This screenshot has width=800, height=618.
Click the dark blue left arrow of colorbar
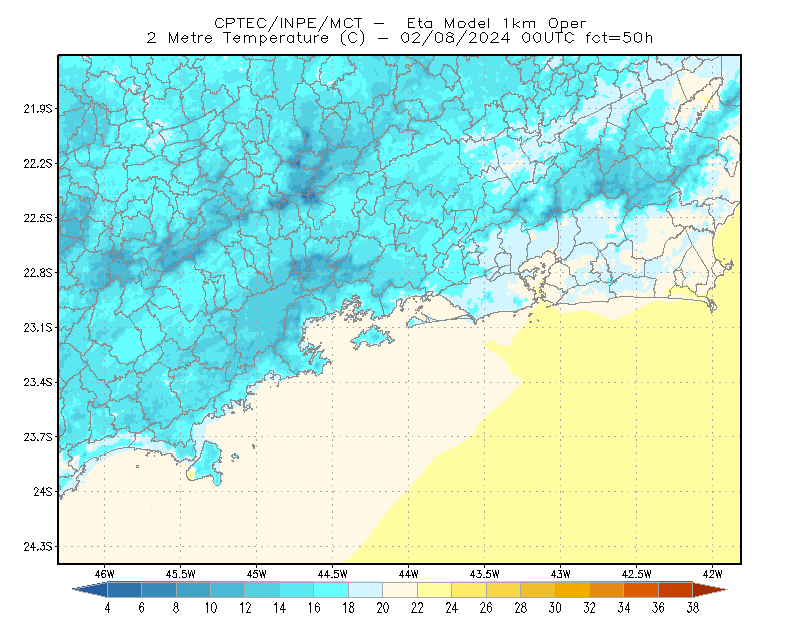[x=91, y=590]
